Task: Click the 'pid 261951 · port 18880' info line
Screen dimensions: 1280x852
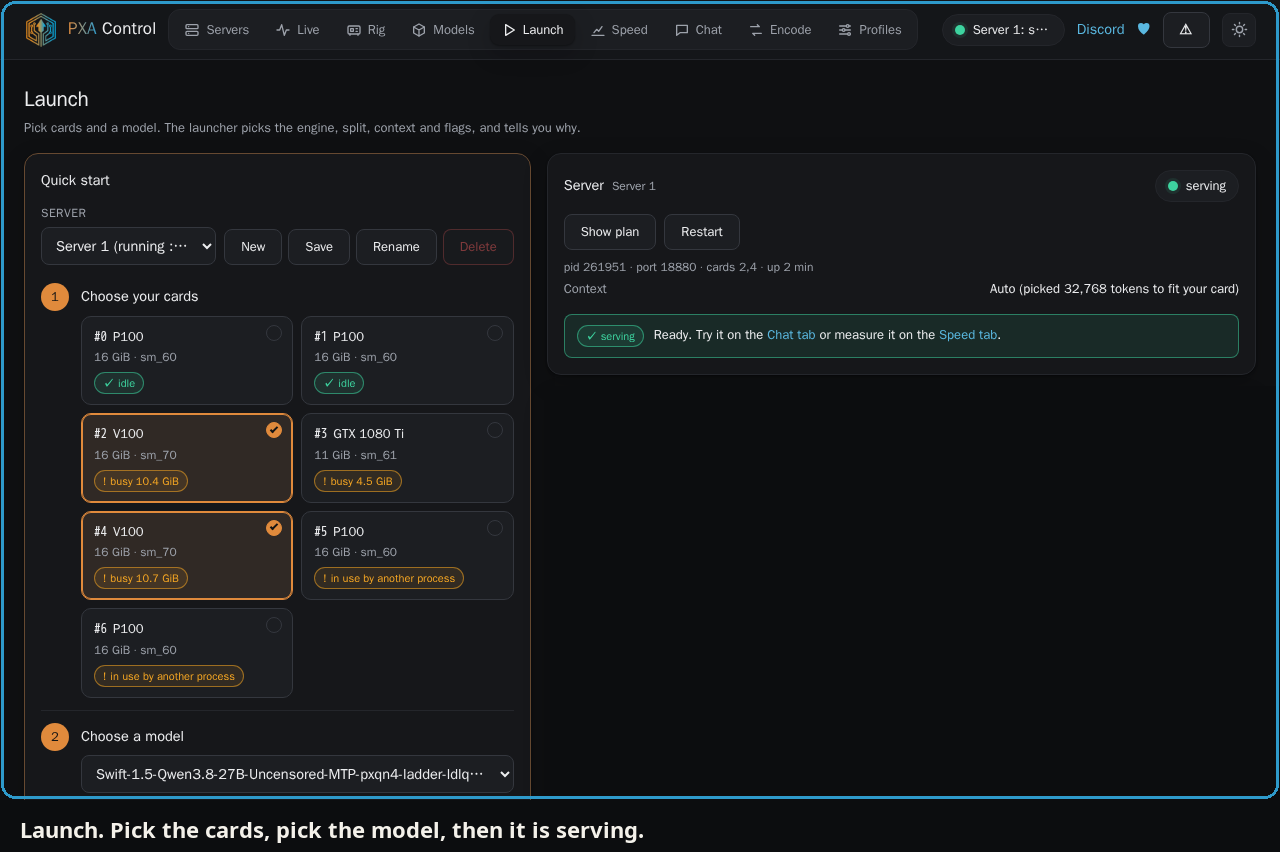Action: coord(689,267)
